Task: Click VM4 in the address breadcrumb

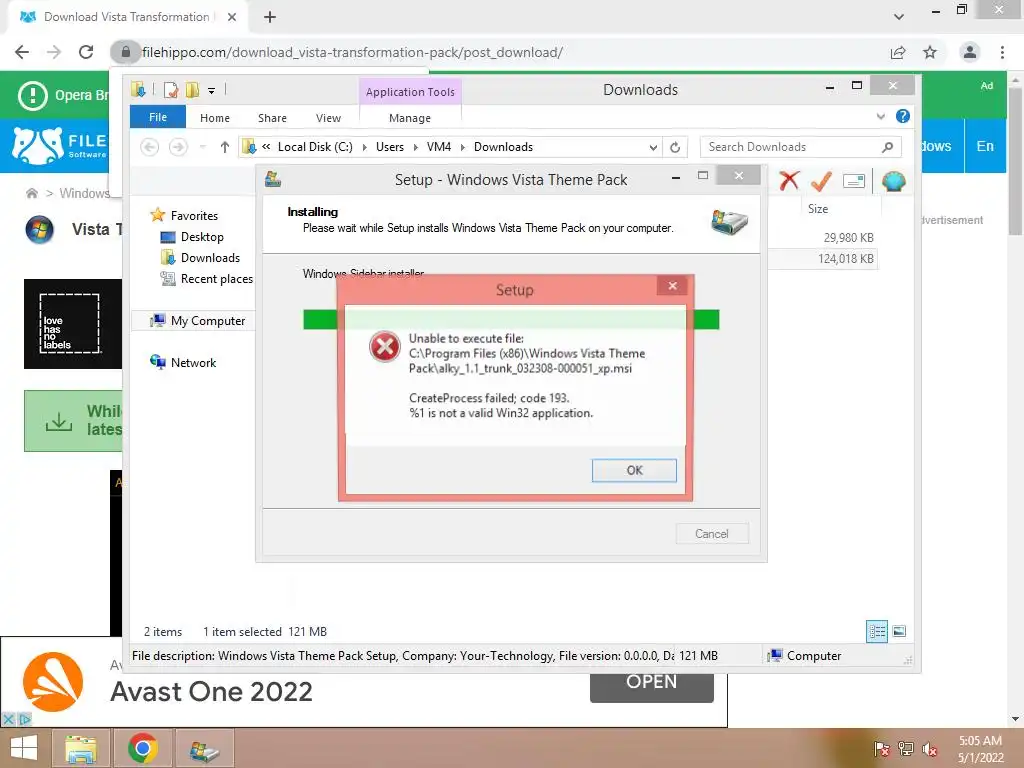Action: click(x=439, y=147)
